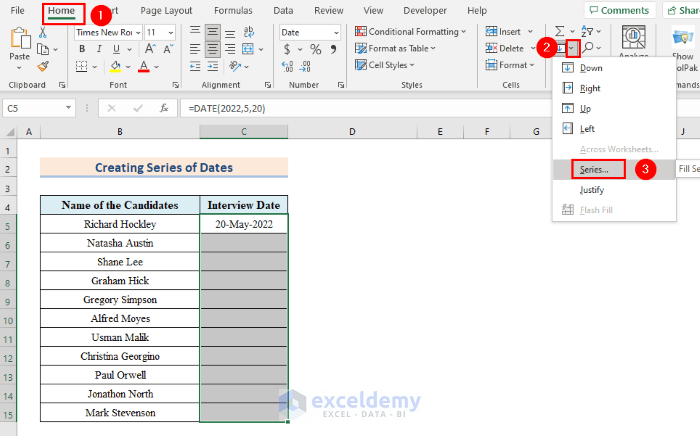Screen dimensions: 700x436
Task: Click the Insert cells button
Action: [x=503, y=32]
